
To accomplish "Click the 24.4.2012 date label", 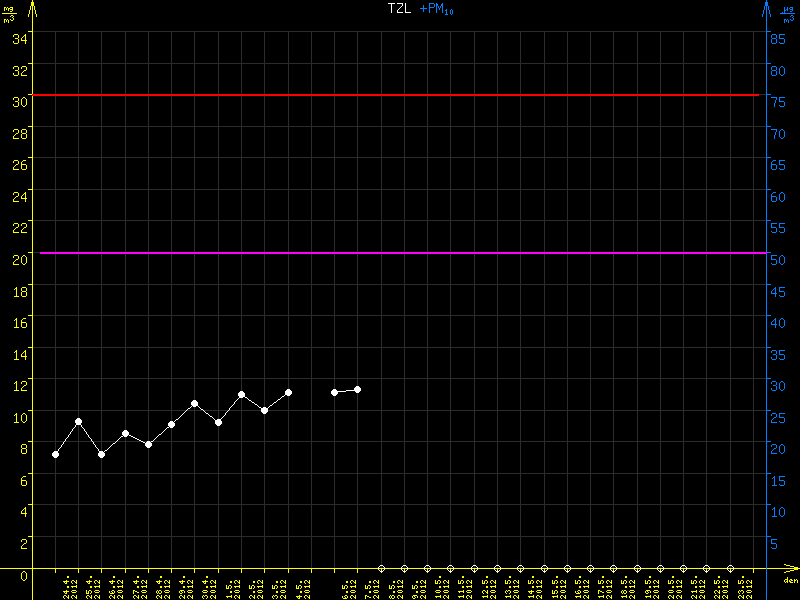I will 70,586.
